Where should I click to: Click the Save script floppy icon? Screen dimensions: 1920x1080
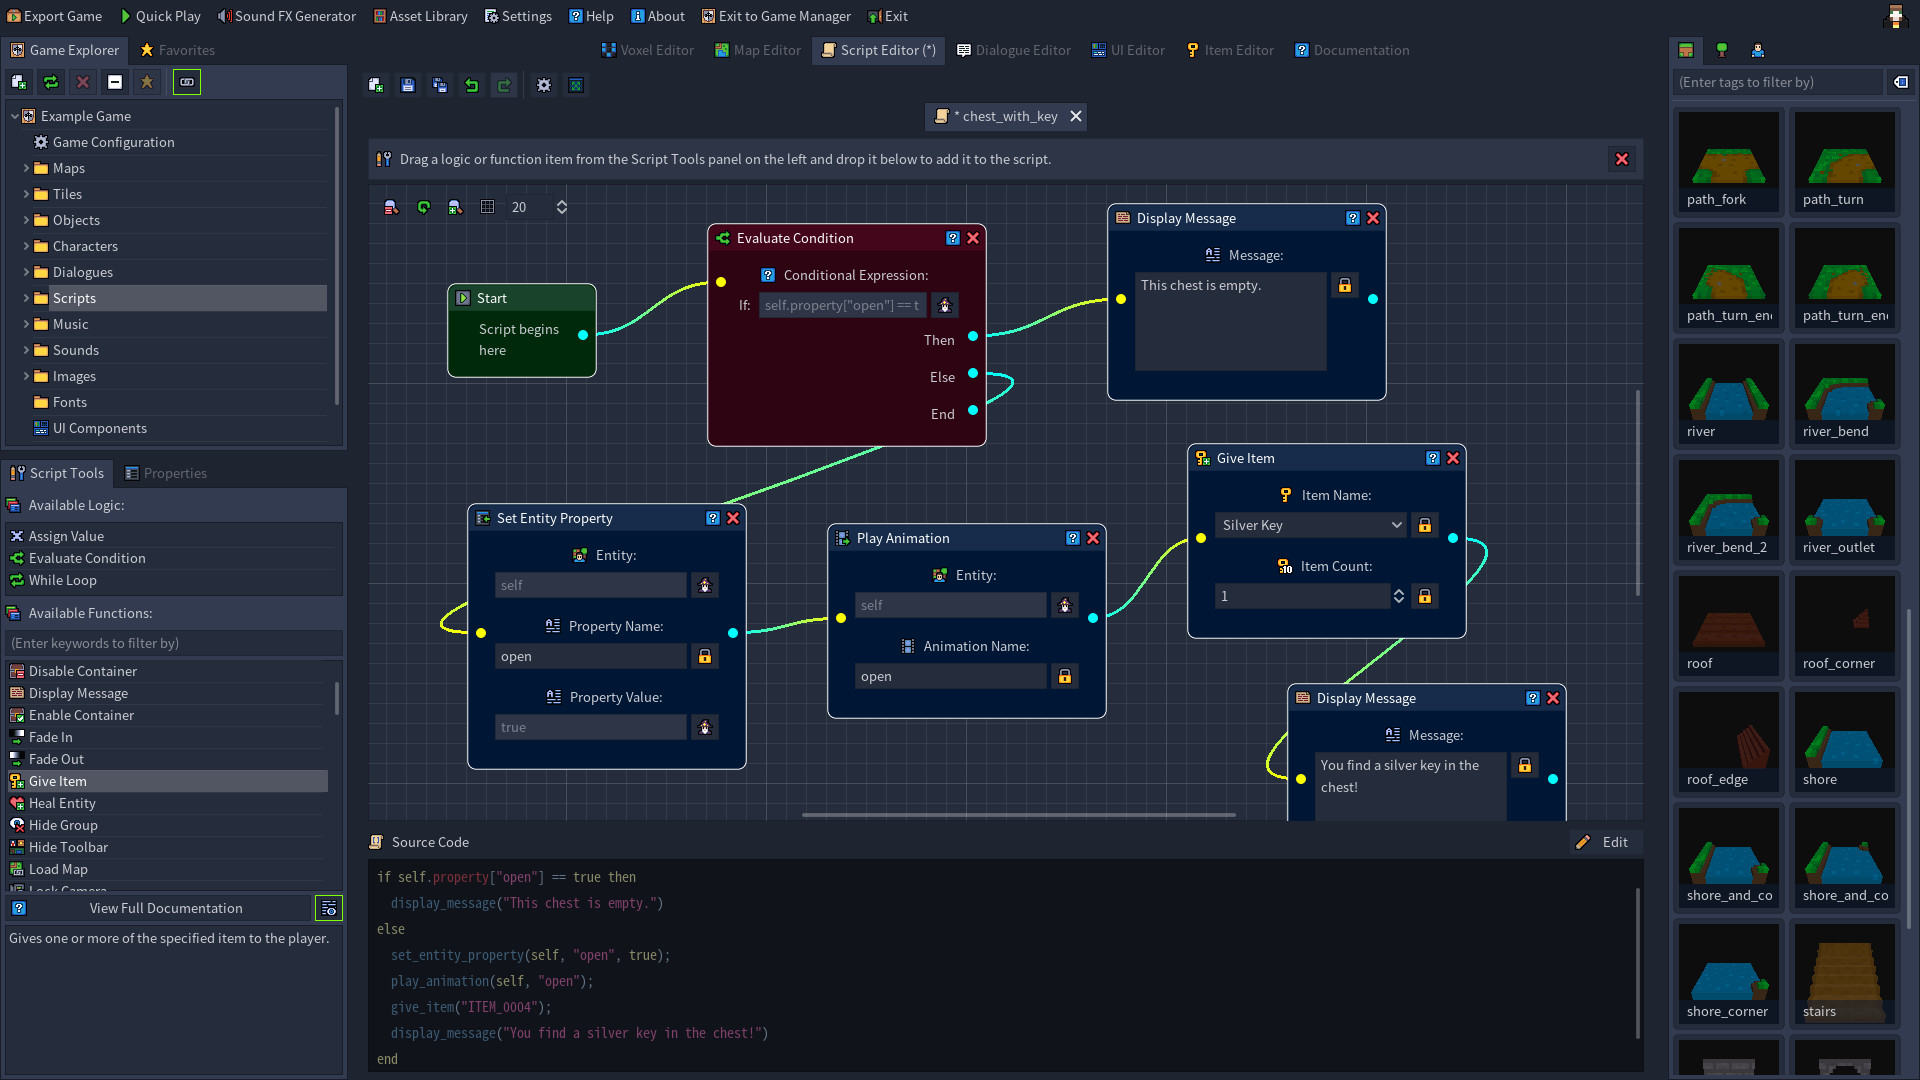tap(407, 86)
